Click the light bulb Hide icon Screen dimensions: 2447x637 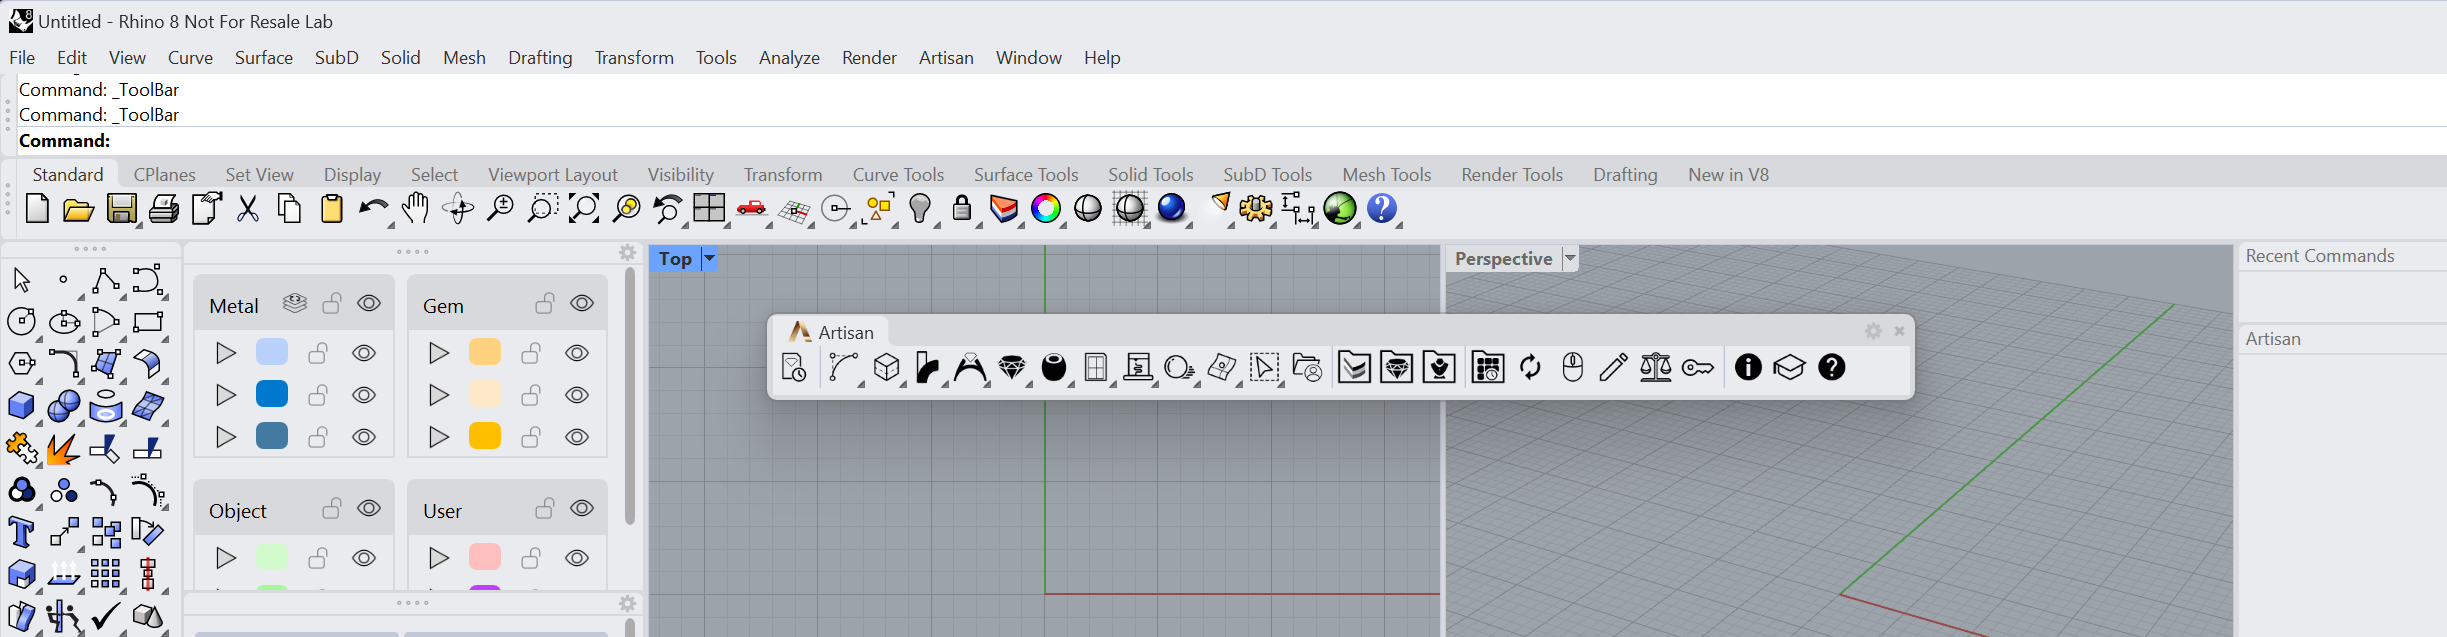click(920, 209)
